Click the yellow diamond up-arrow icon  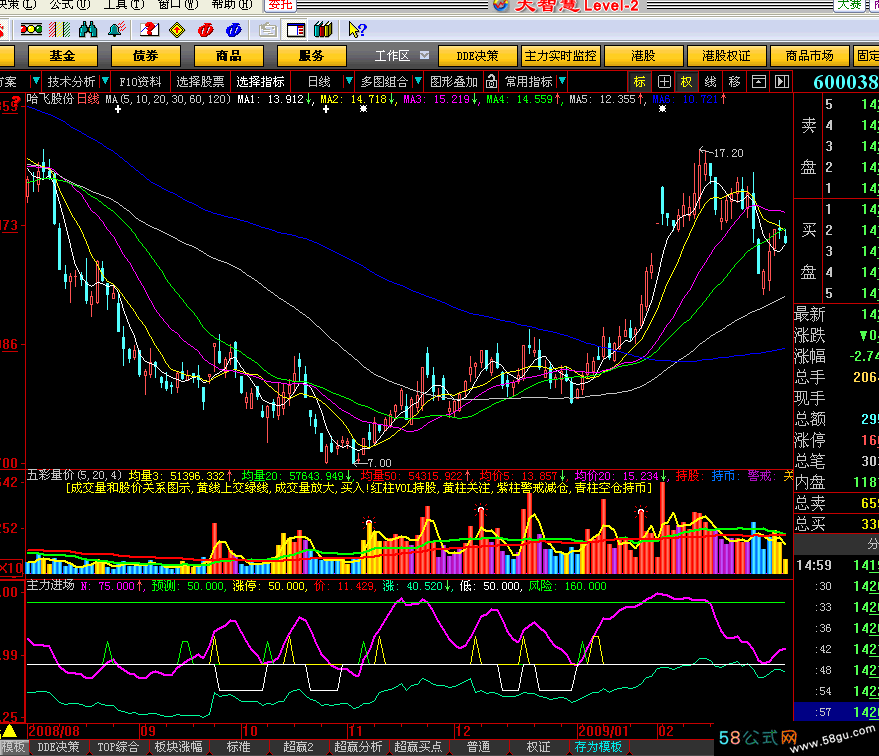click(177, 29)
